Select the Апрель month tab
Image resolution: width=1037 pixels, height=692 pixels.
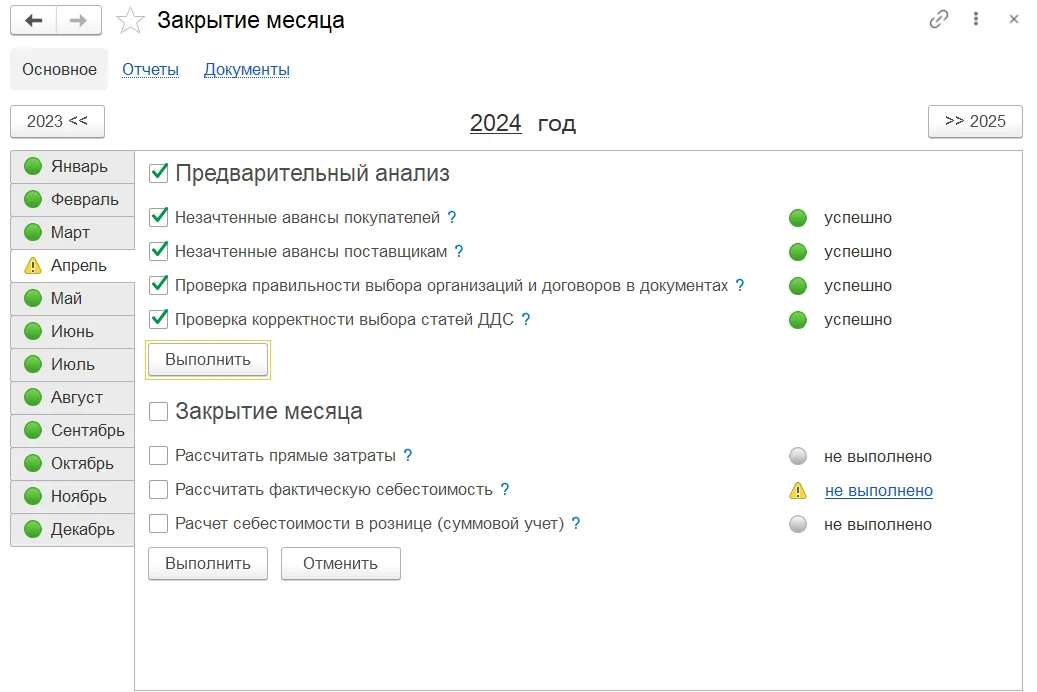pyautogui.click(x=73, y=266)
